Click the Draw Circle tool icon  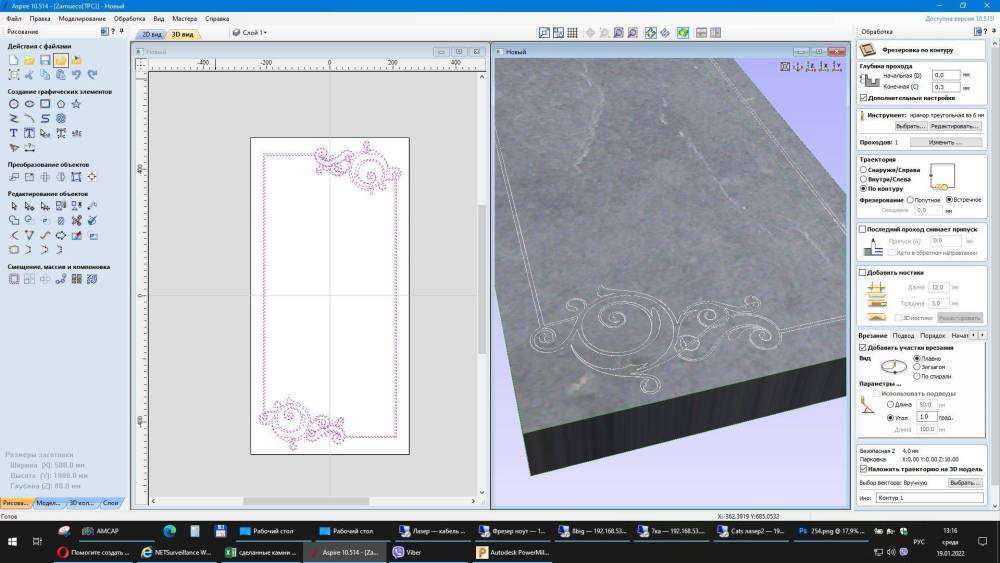point(14,104)
